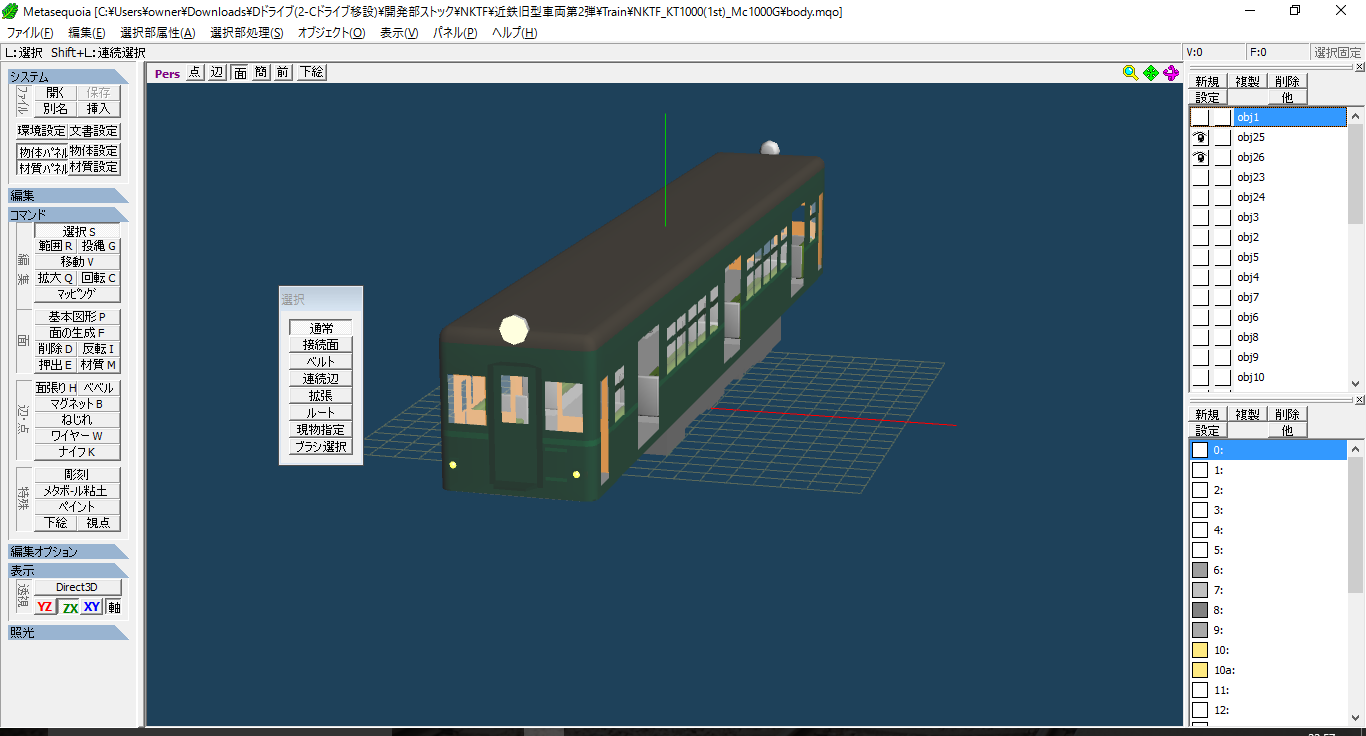The height and width of the screenshot is (736, 1366).
Task: Click 新規 in the object panel
Action: point(1207,81)
